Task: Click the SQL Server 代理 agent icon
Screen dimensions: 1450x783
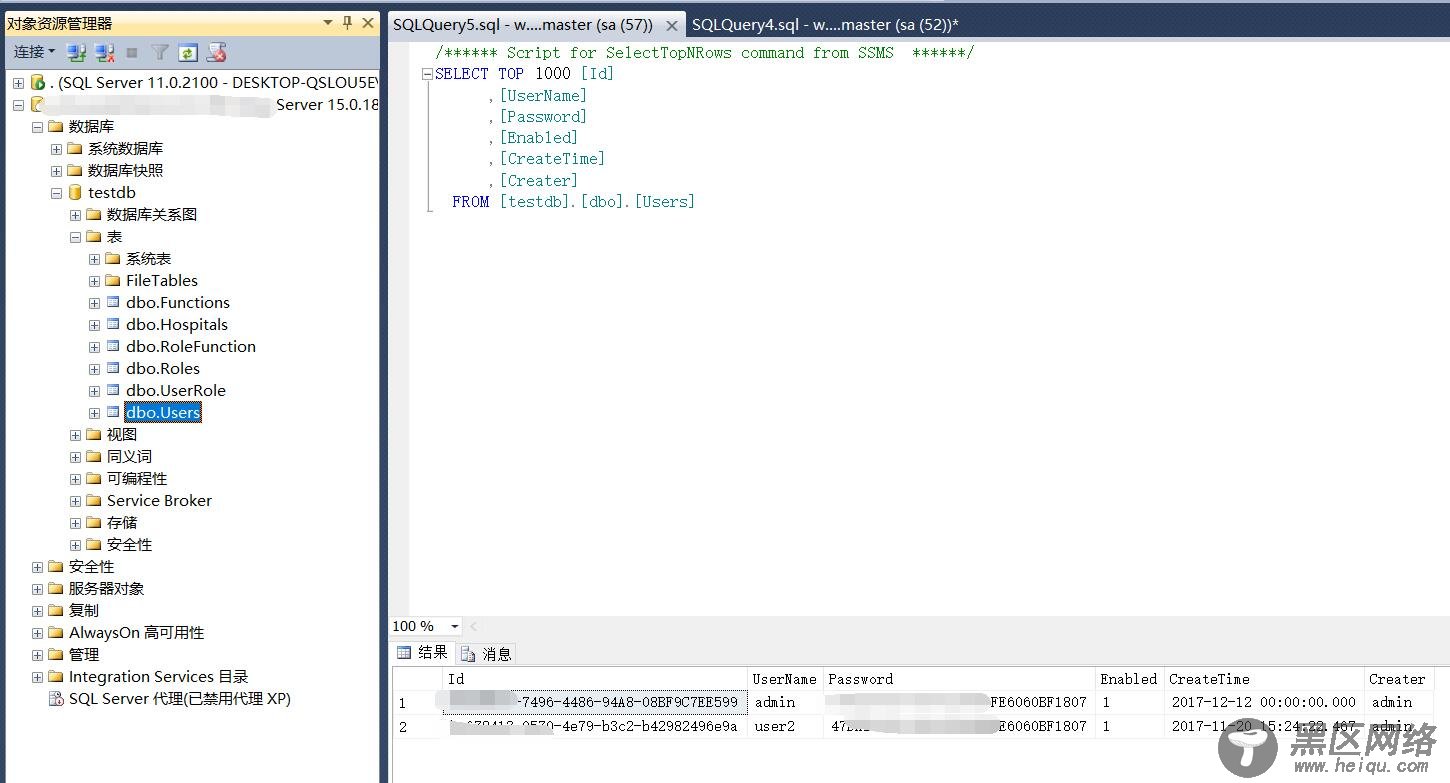Action: pos(56,698)
